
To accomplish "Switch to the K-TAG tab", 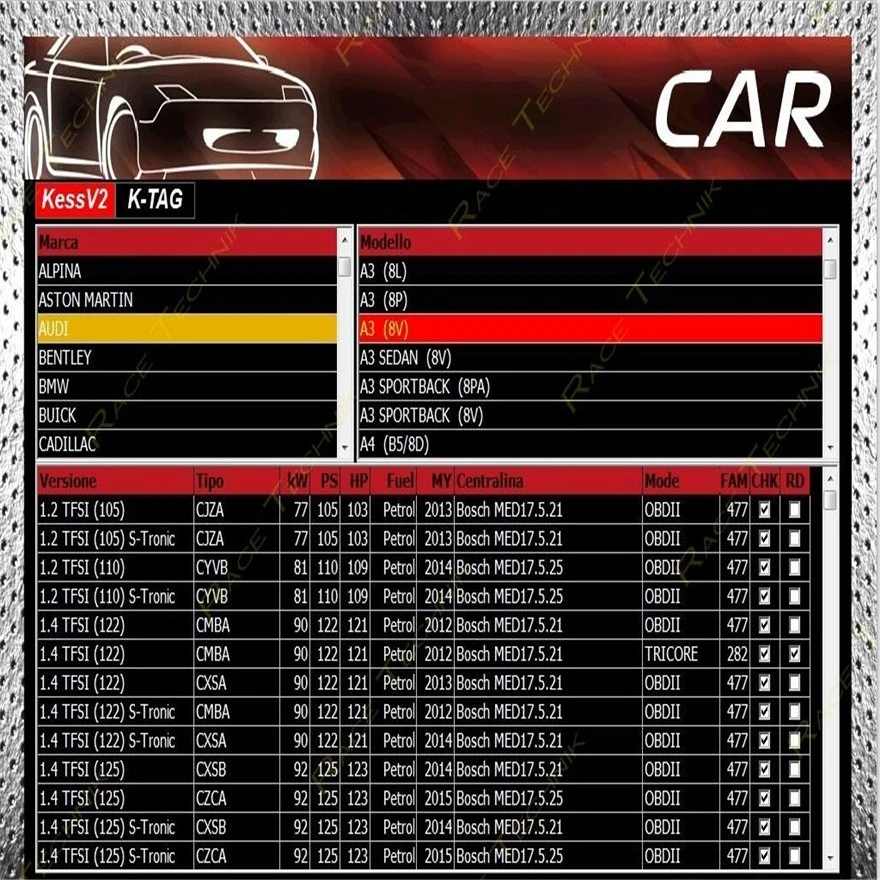I will click(155, 200).
